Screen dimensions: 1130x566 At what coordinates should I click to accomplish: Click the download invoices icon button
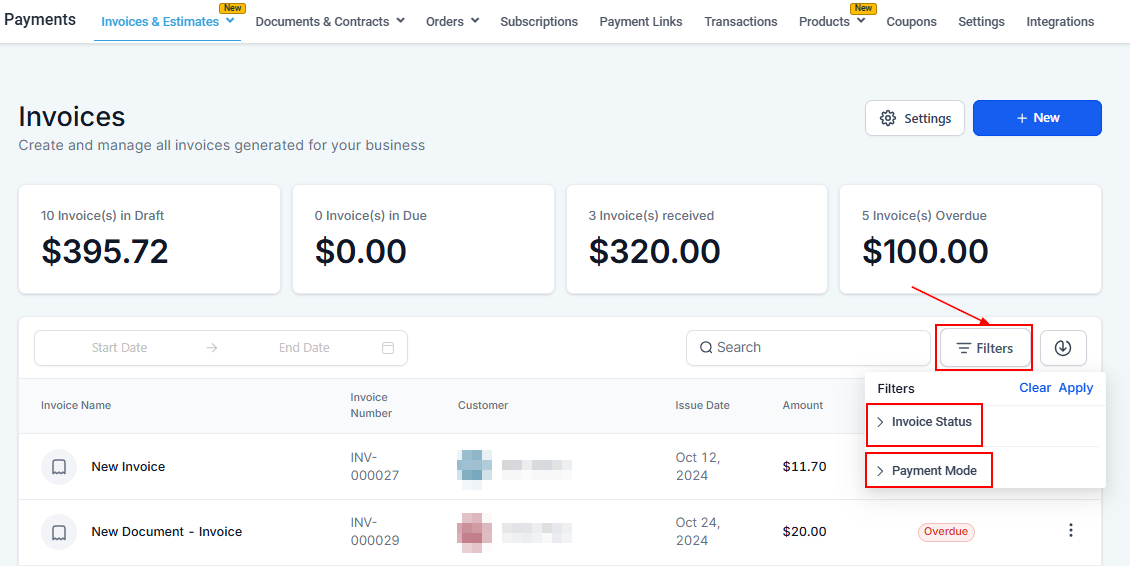coord(1063,348)
